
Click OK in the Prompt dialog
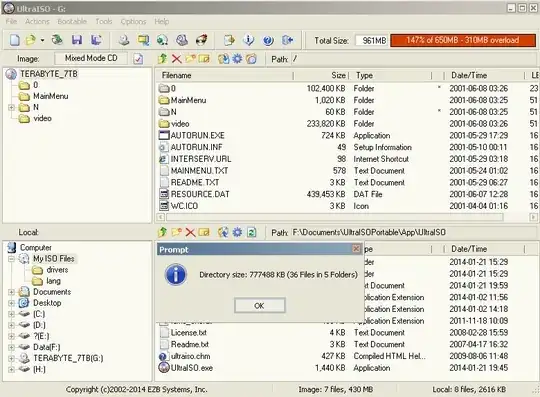tap(260, 305)
